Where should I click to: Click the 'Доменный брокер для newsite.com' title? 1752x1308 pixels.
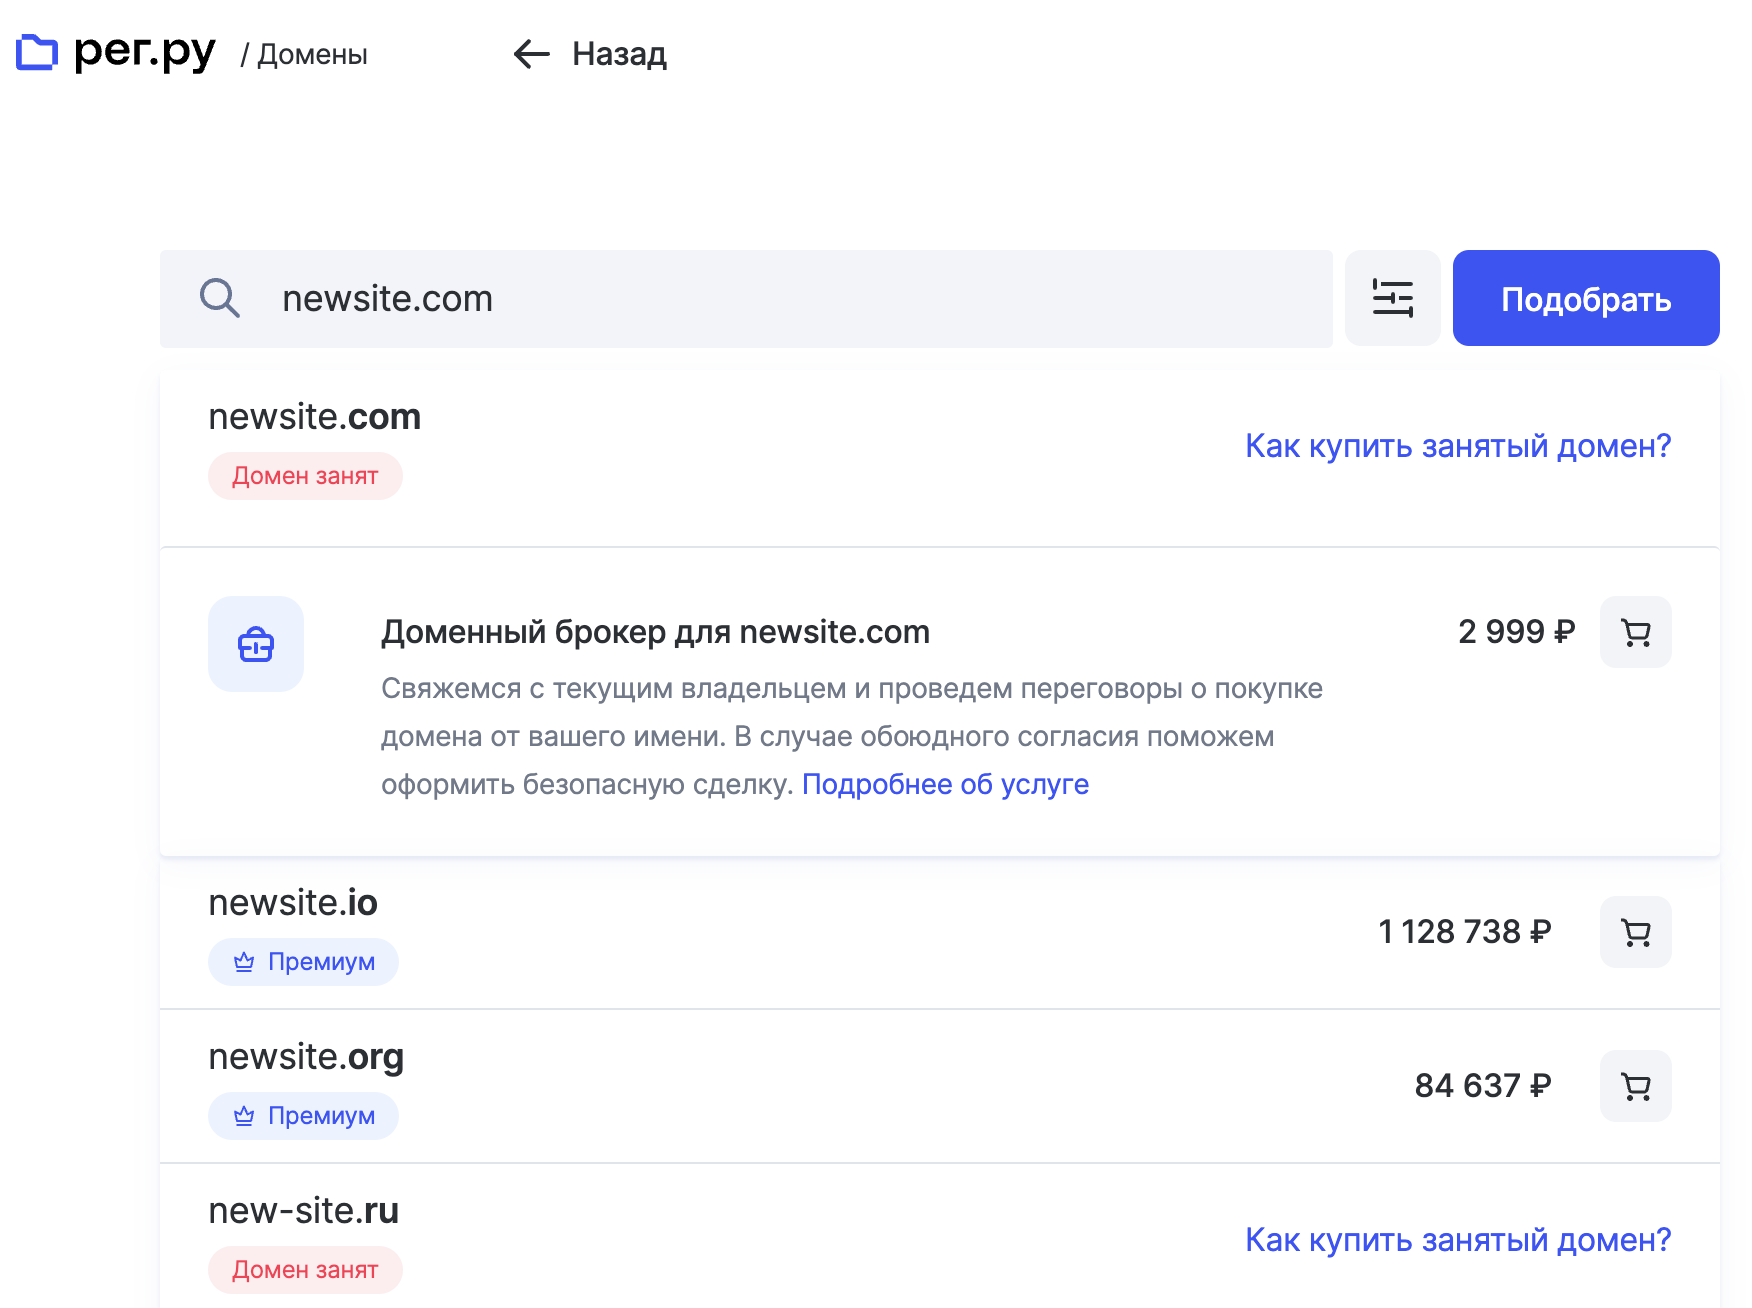coord(655,632)
